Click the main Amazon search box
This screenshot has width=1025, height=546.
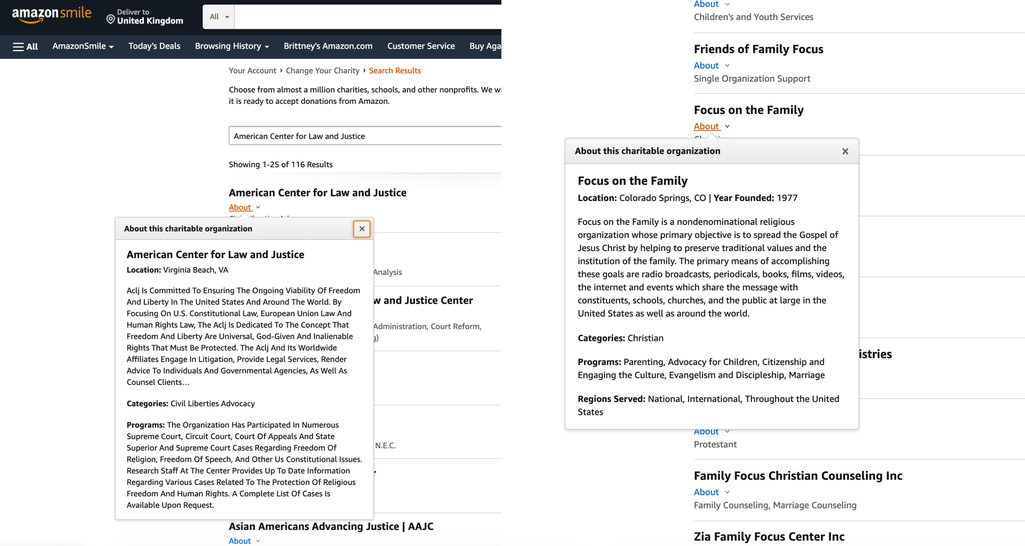368,17
